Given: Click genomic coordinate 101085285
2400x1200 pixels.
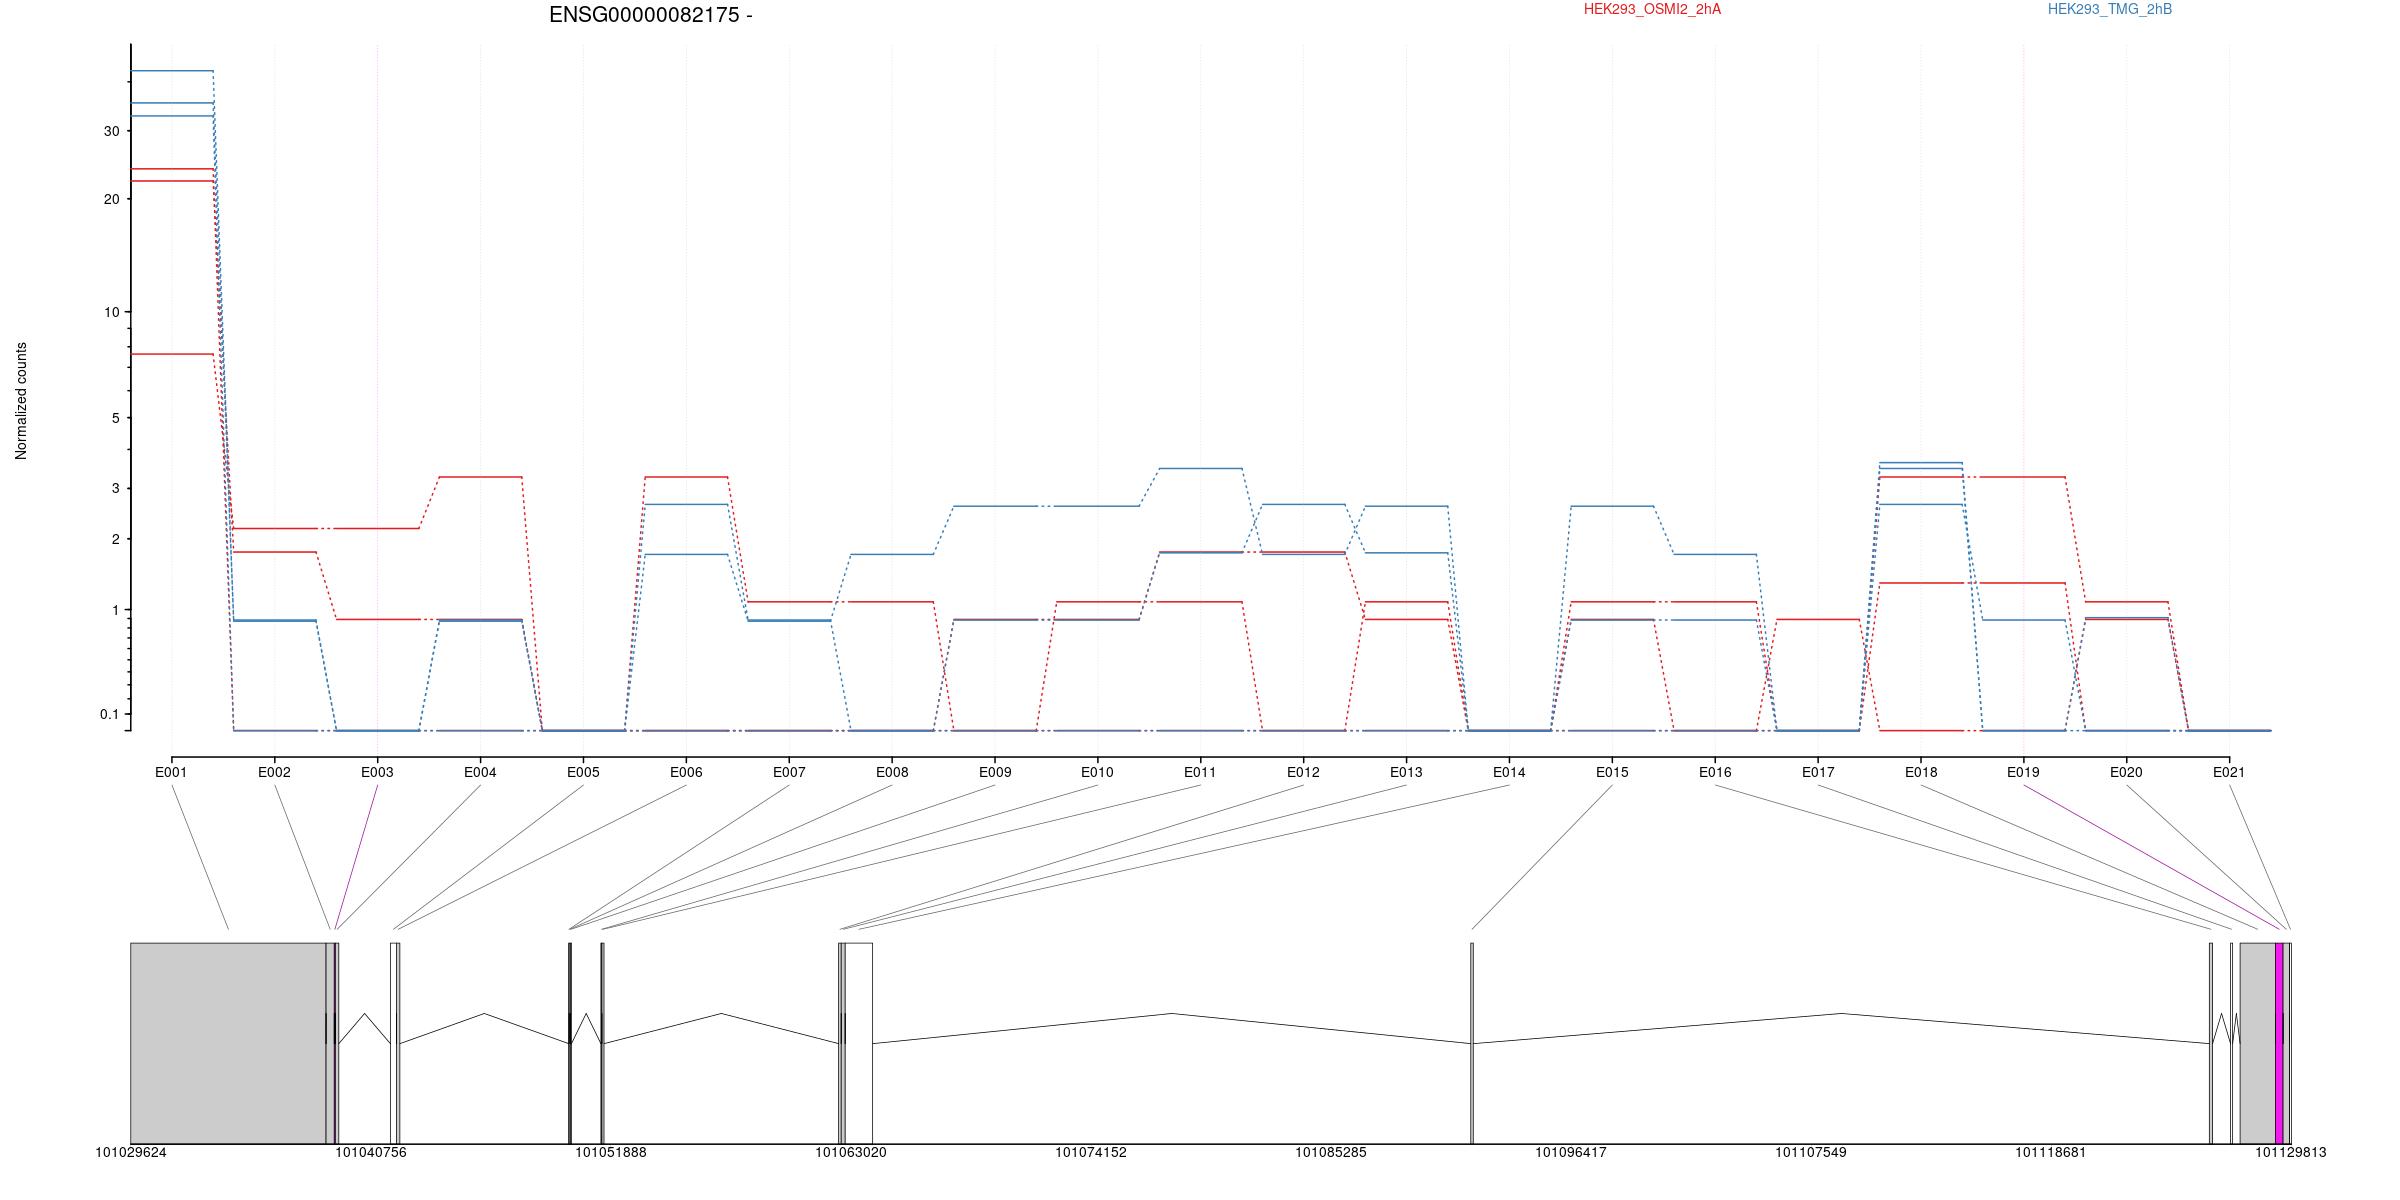Looking at the screenshot, I should pyautogui.click(x=1331, y=1153).
